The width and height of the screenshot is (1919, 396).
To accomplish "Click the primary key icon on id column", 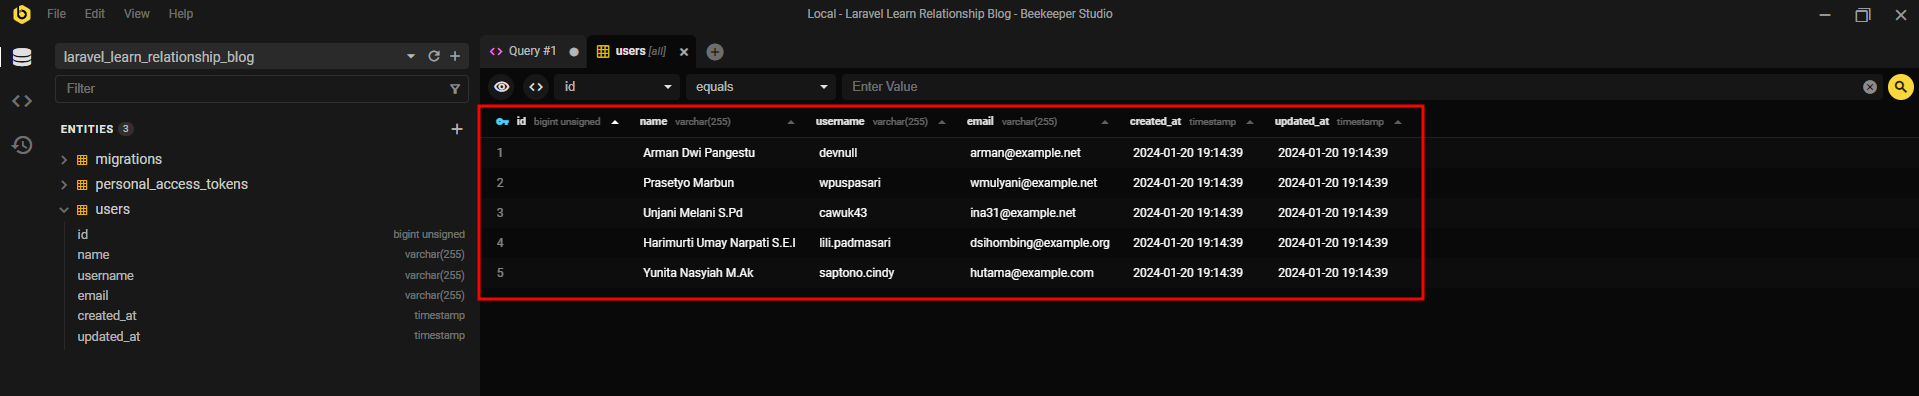I will coord(502,122).
